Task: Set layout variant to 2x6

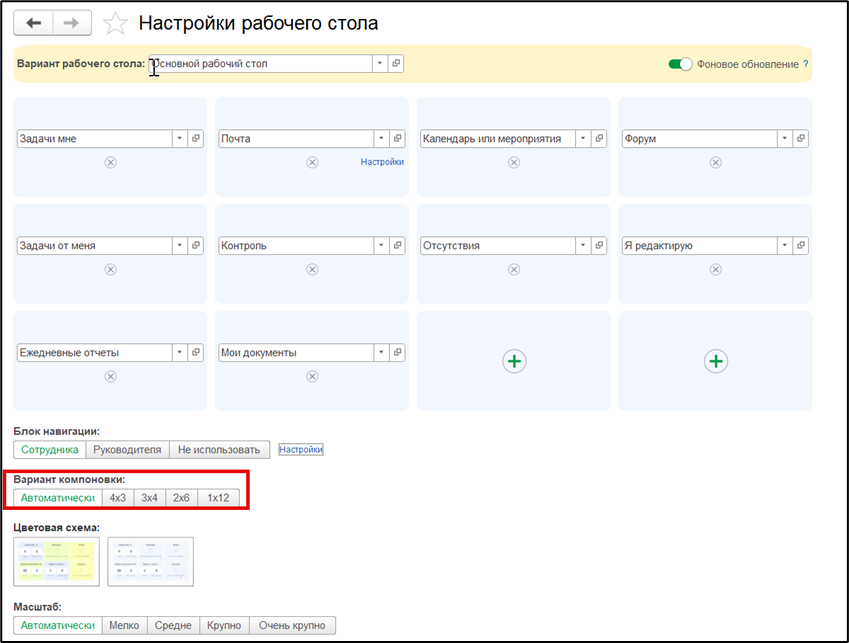Action: pyautogui.click(x=181, y=498)
